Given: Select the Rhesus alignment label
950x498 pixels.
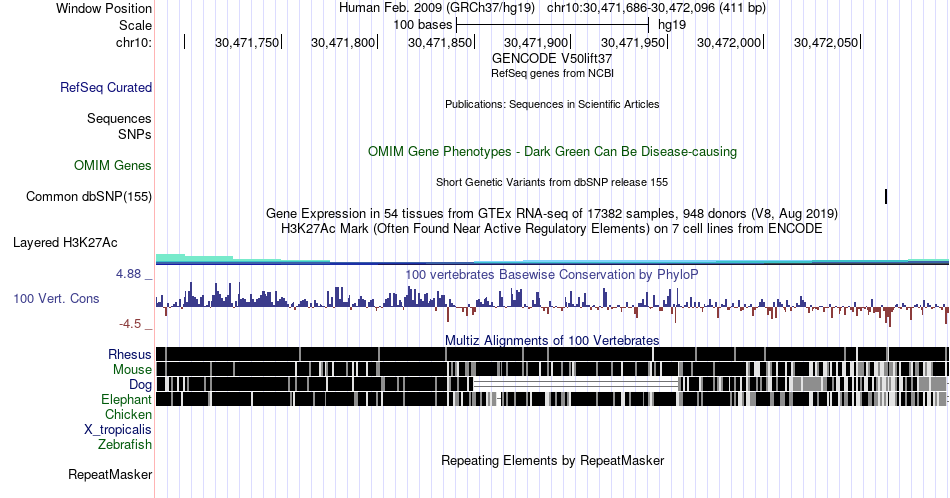Looking at the screenshot, I should (130, 354).
